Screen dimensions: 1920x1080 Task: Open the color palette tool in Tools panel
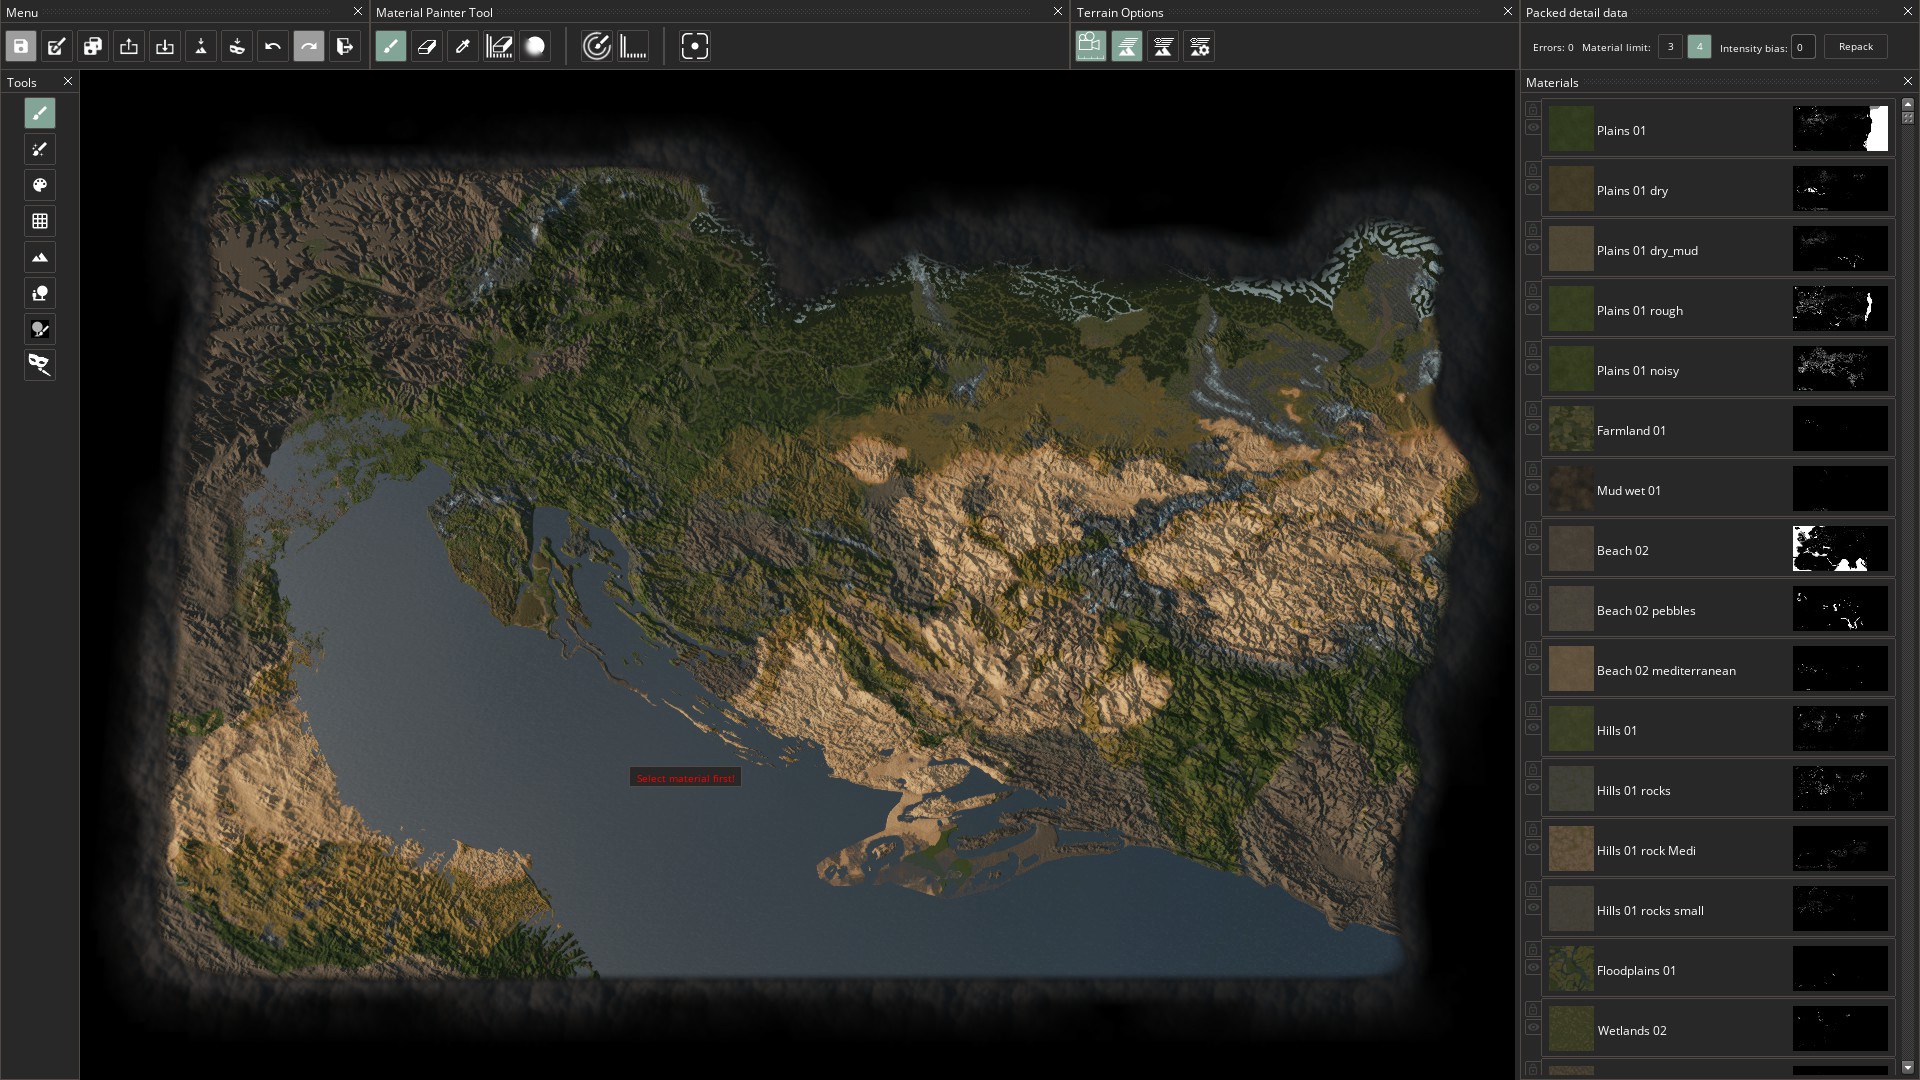tap(40, 185)
